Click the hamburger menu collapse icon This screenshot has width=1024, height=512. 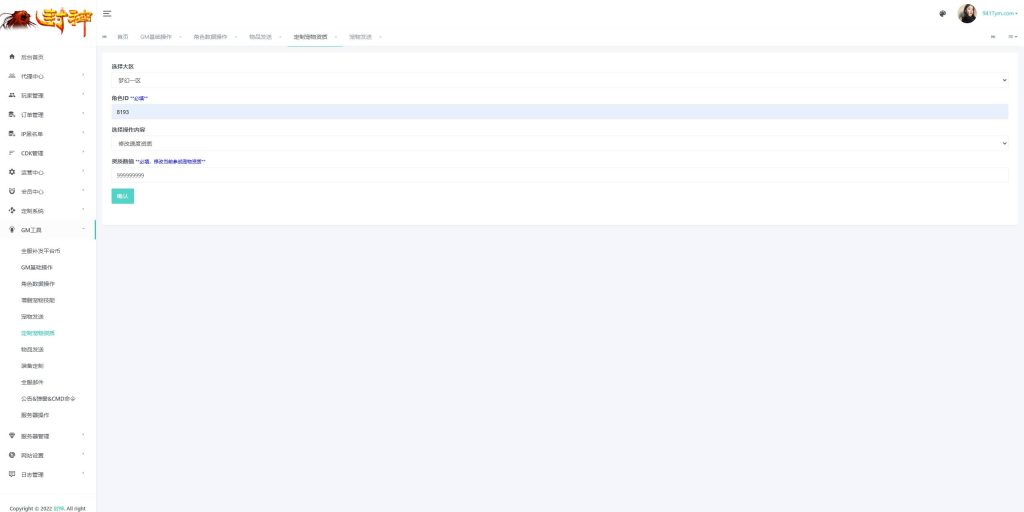(107, 13)
